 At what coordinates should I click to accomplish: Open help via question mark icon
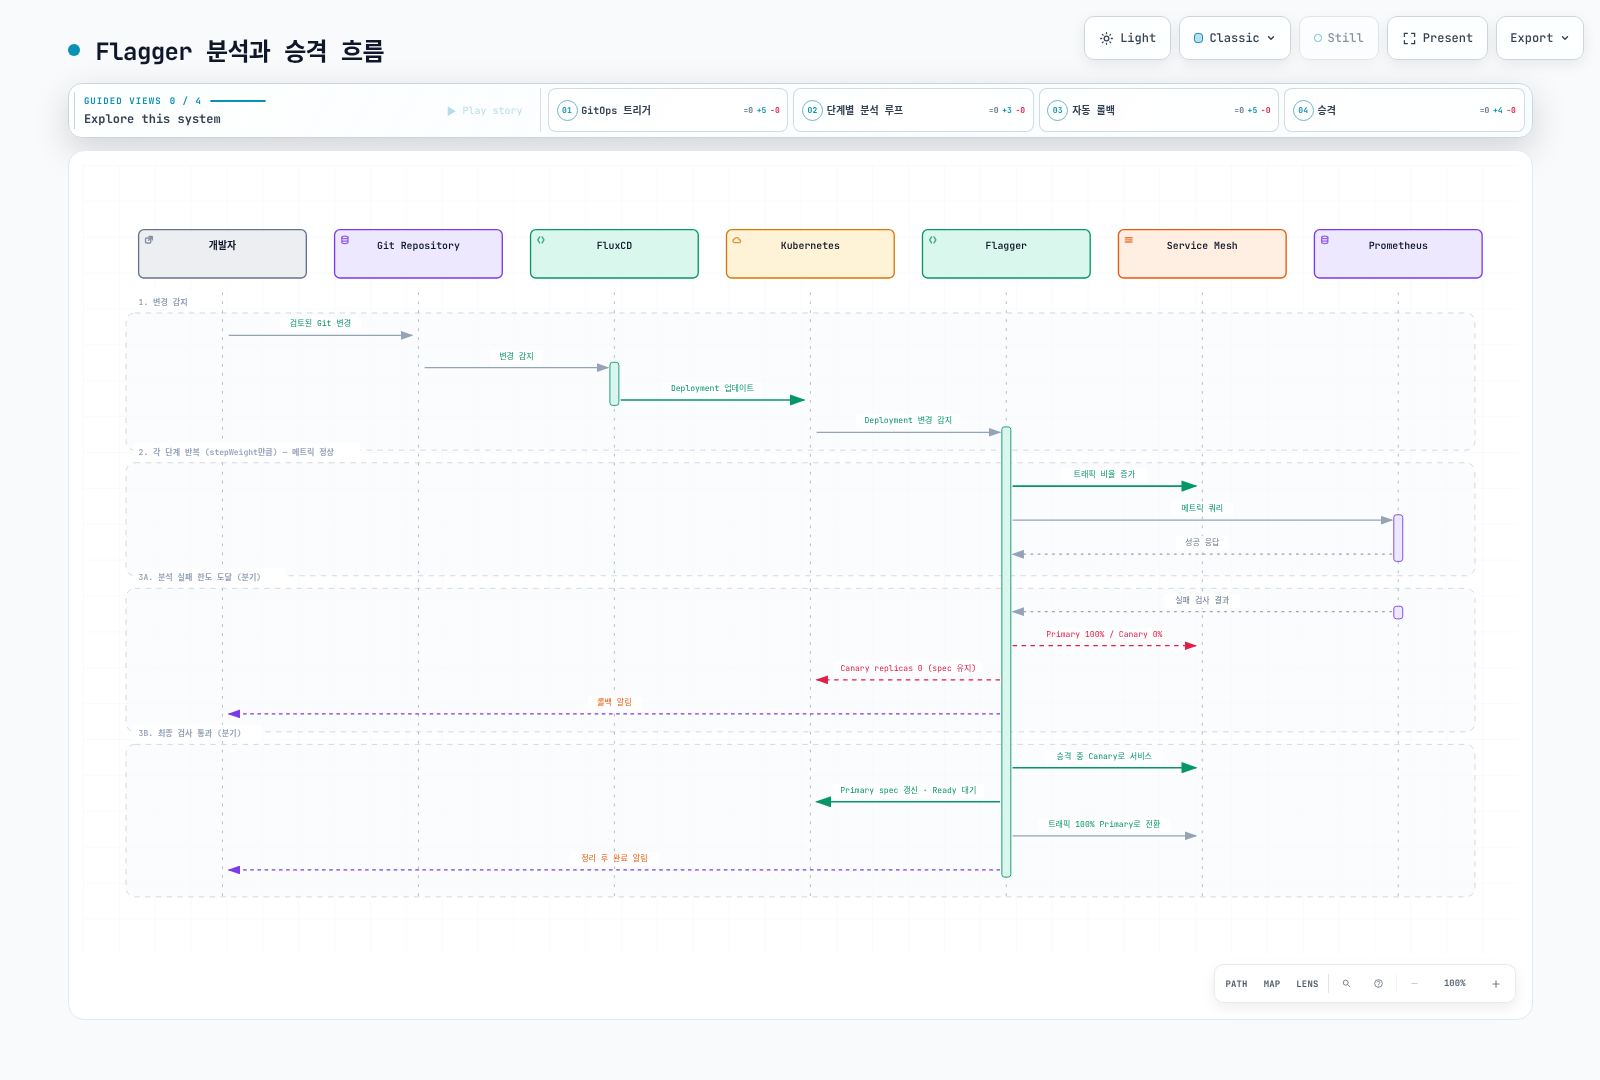coord(1378,984)
